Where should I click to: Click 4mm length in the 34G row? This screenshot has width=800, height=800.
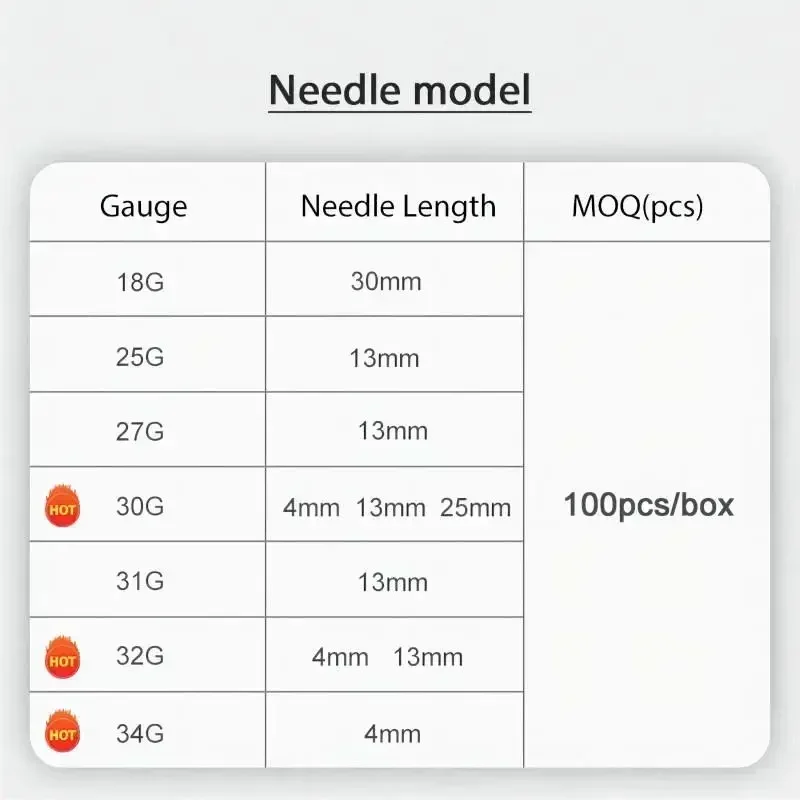pyautogui.click(x=392, y=734)
